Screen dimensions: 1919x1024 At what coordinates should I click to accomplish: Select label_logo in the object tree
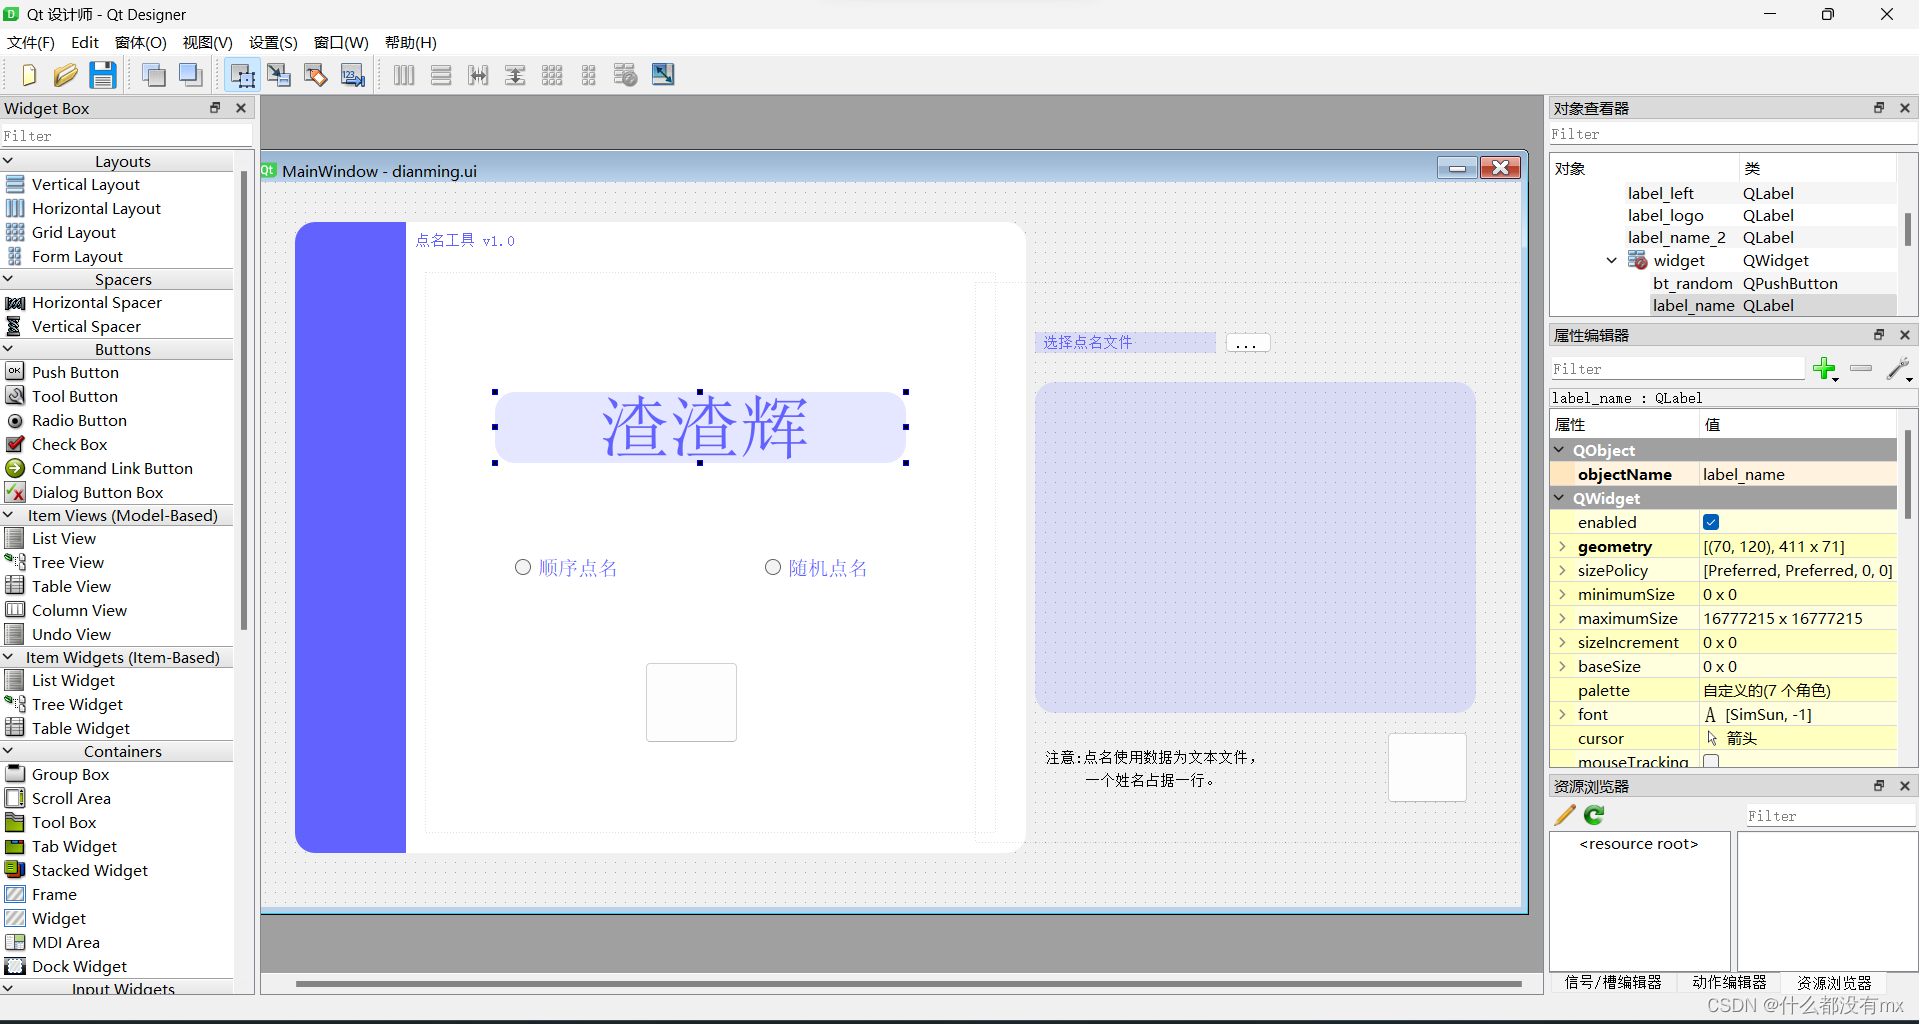tap(1665, 215)
